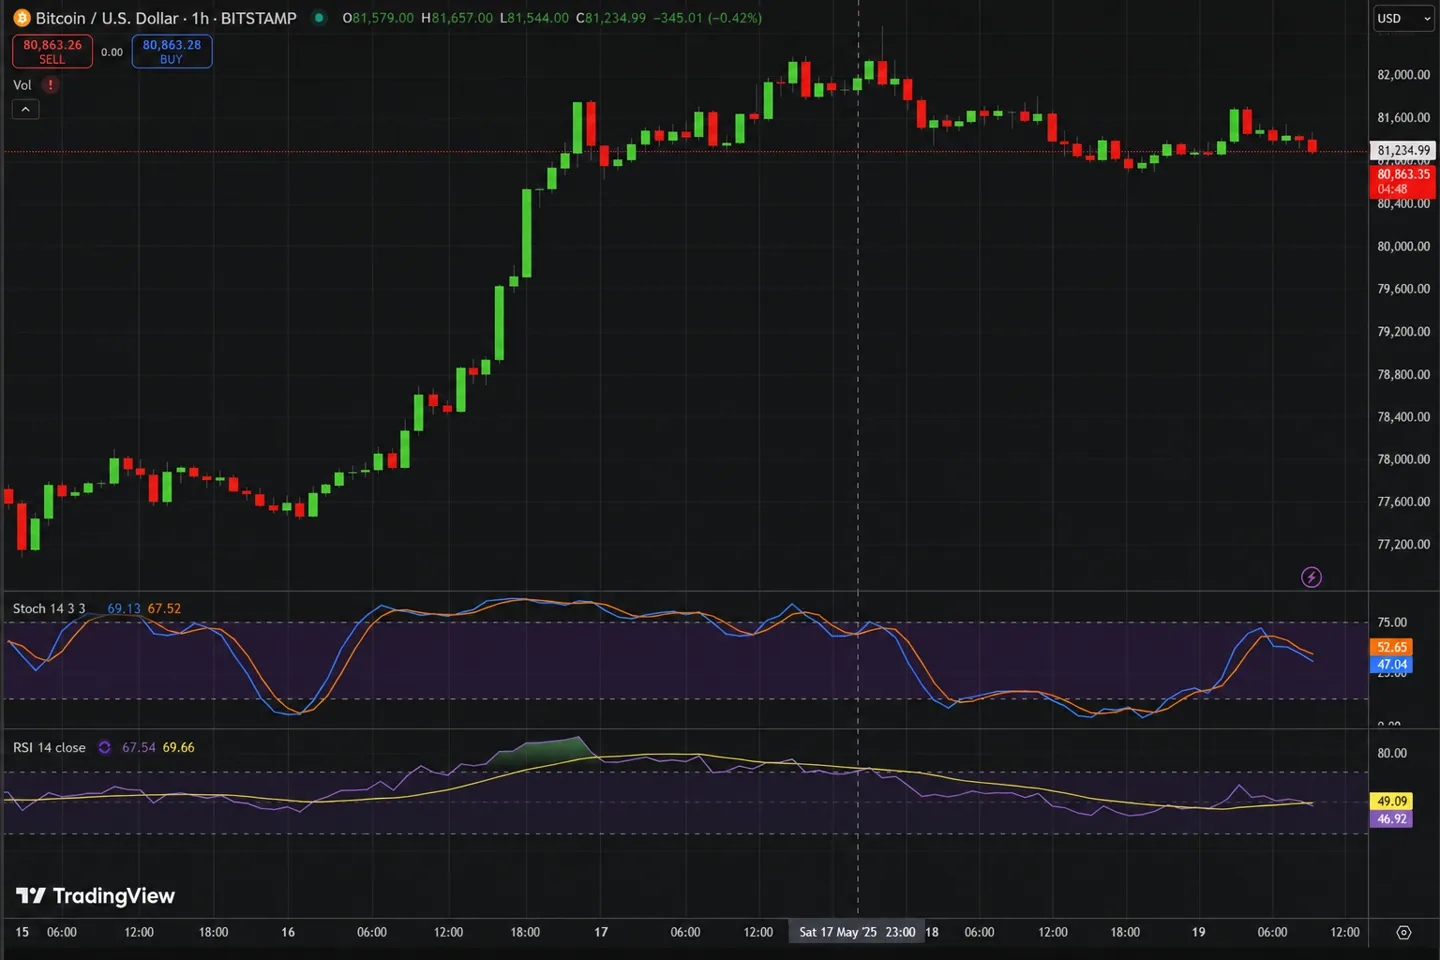
Task: Click the RSI indicator refresh circle icon
Action: [x=104, y=747]
